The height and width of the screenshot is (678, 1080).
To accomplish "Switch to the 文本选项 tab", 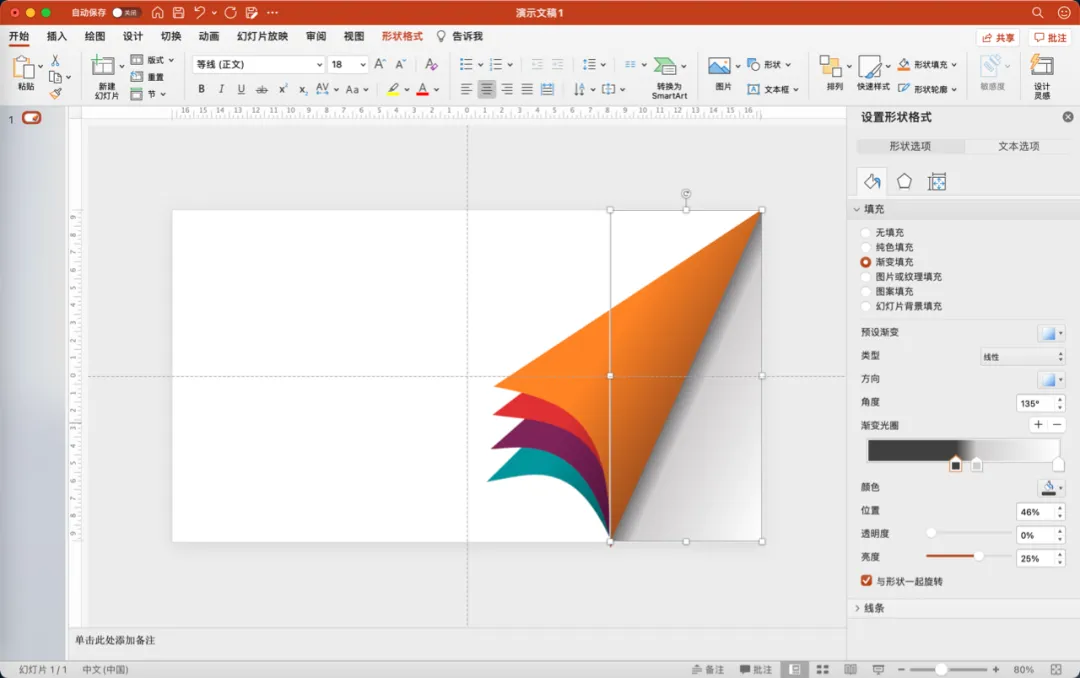I will [1018, 146].
